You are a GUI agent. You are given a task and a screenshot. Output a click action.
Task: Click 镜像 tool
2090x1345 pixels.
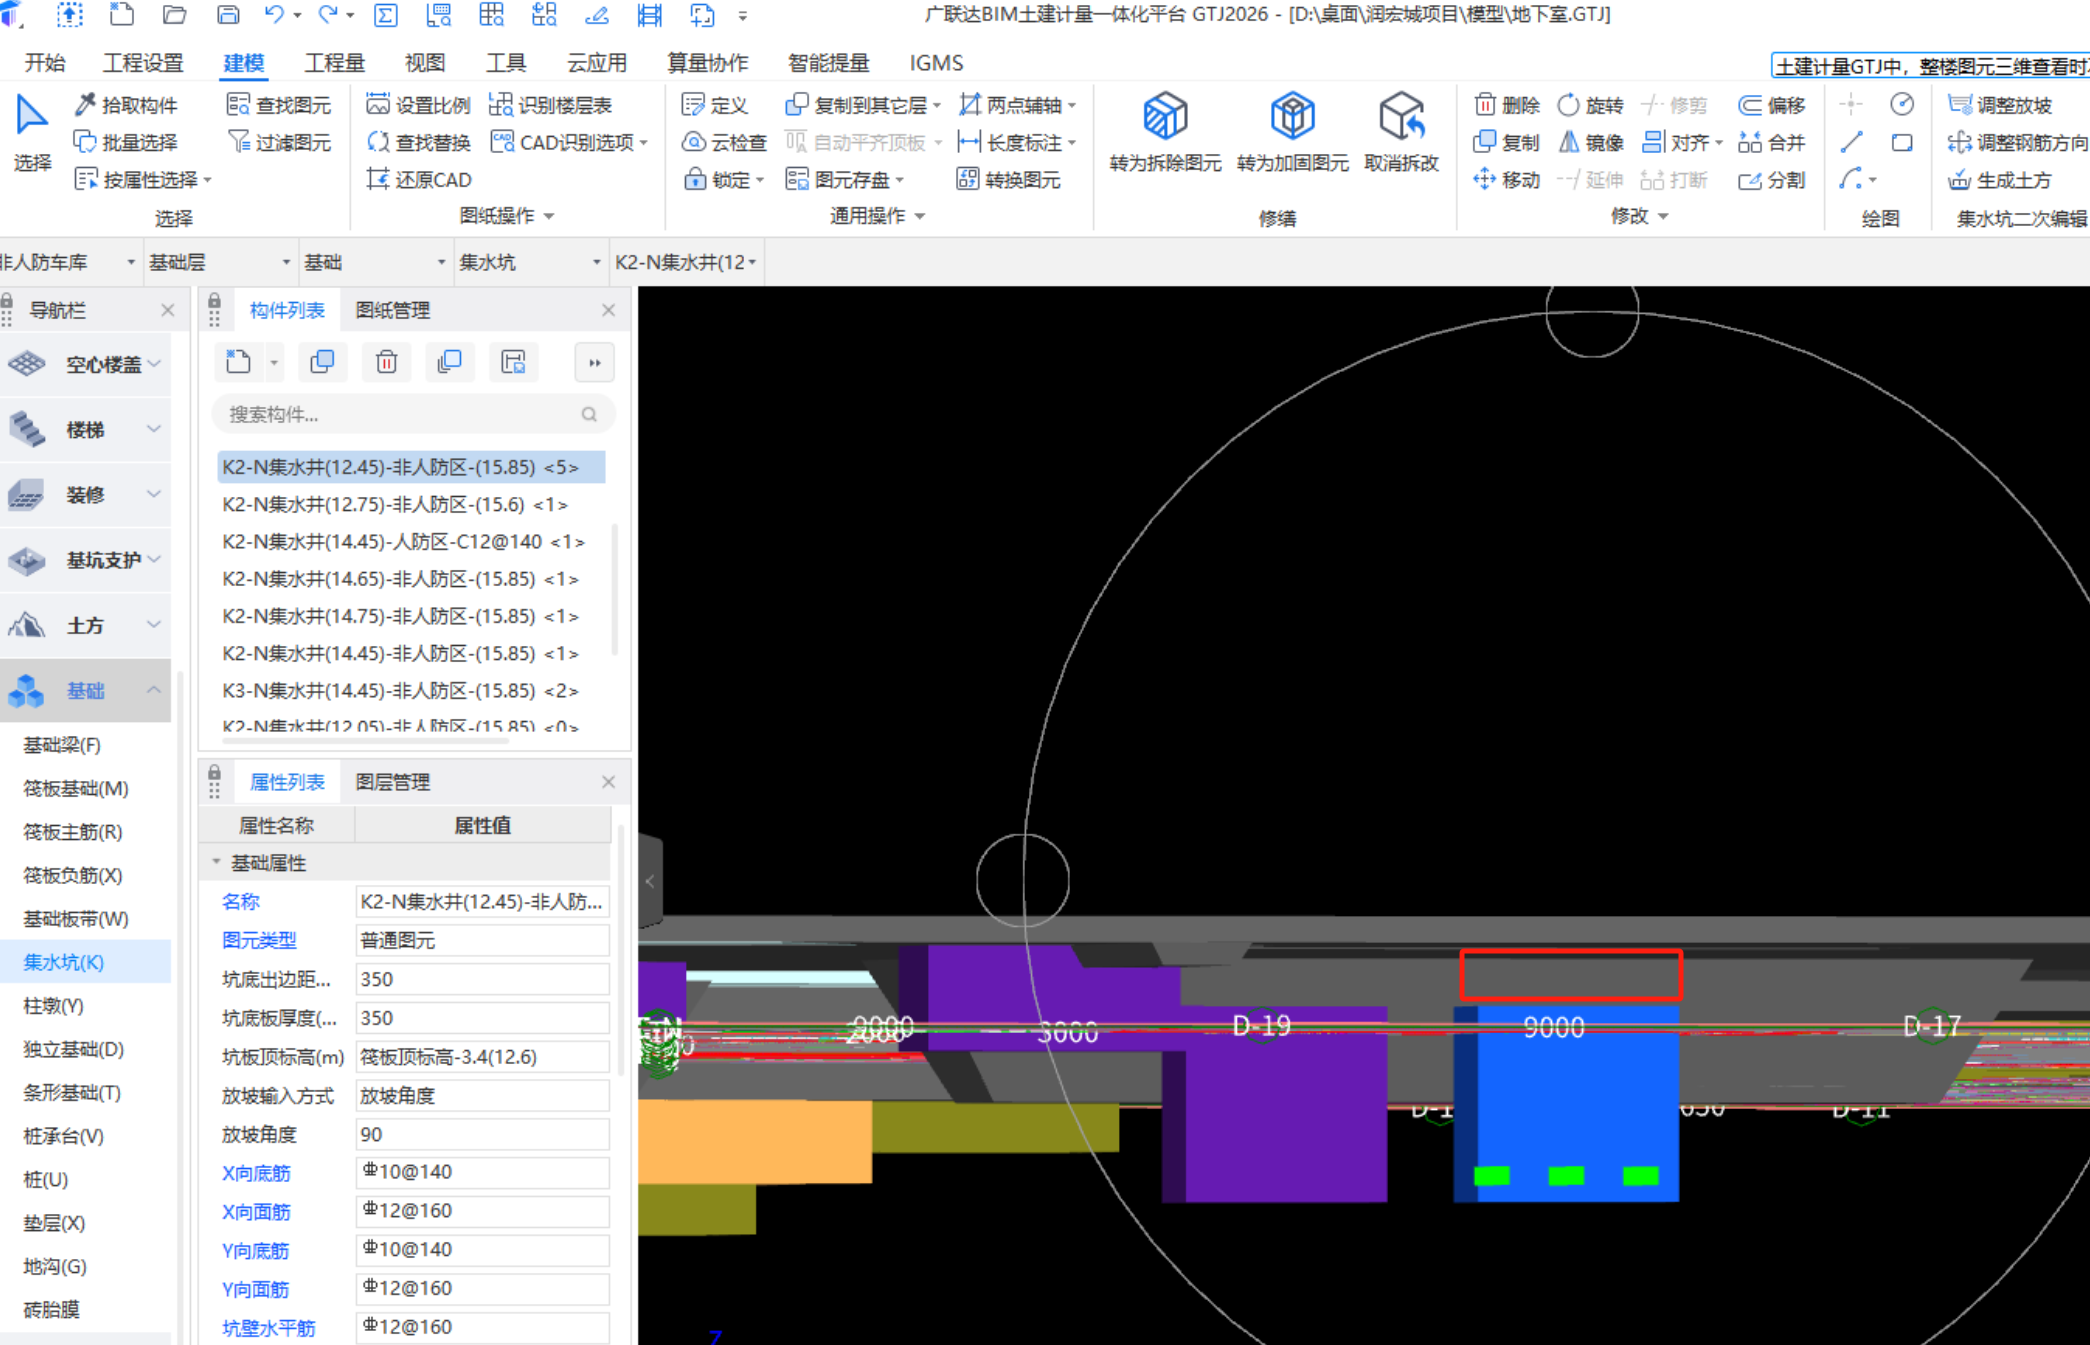1591,142
